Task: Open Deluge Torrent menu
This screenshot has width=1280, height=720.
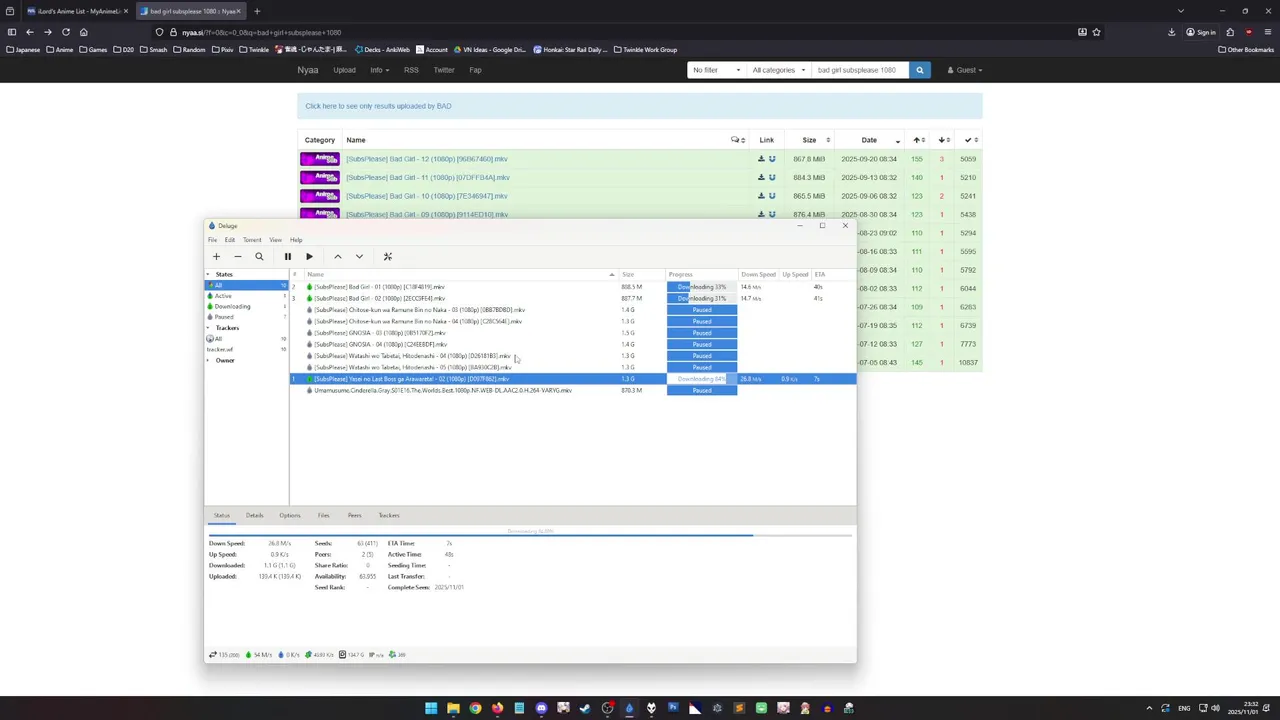Action: (x=252, y=240)
